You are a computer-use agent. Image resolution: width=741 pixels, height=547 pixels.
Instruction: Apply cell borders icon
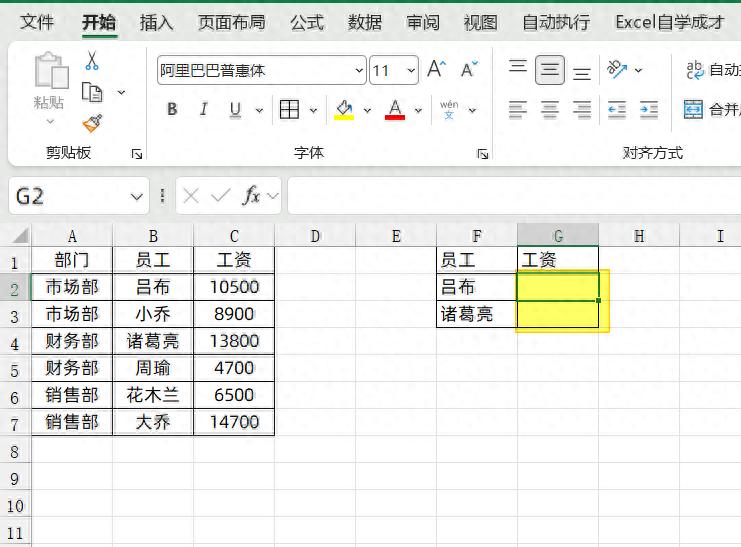click(289, 110)
